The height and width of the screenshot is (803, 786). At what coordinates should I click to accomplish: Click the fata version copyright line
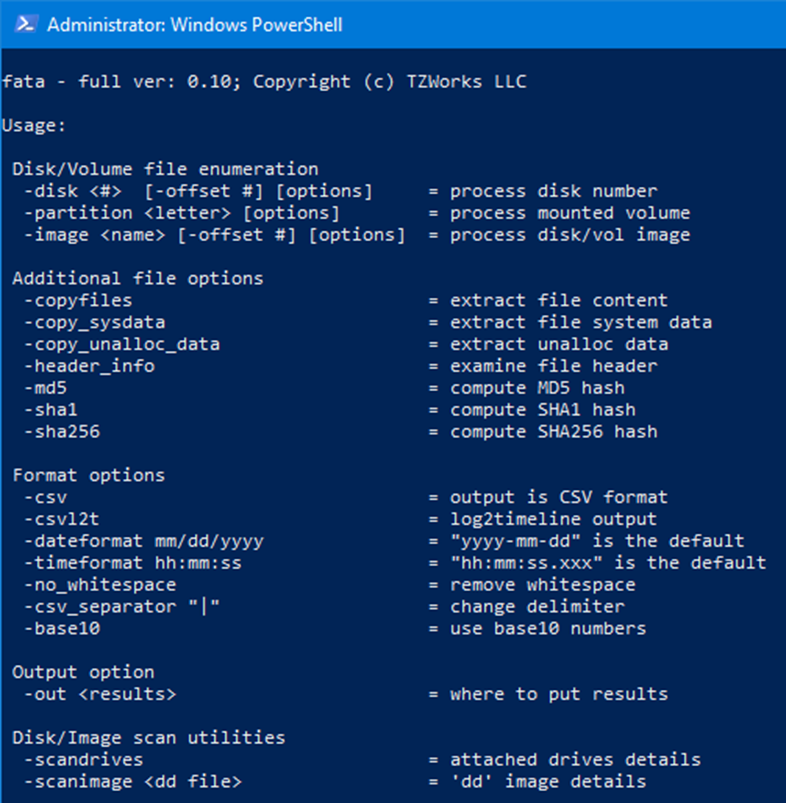pyautogui.click(x=264, y=81)
